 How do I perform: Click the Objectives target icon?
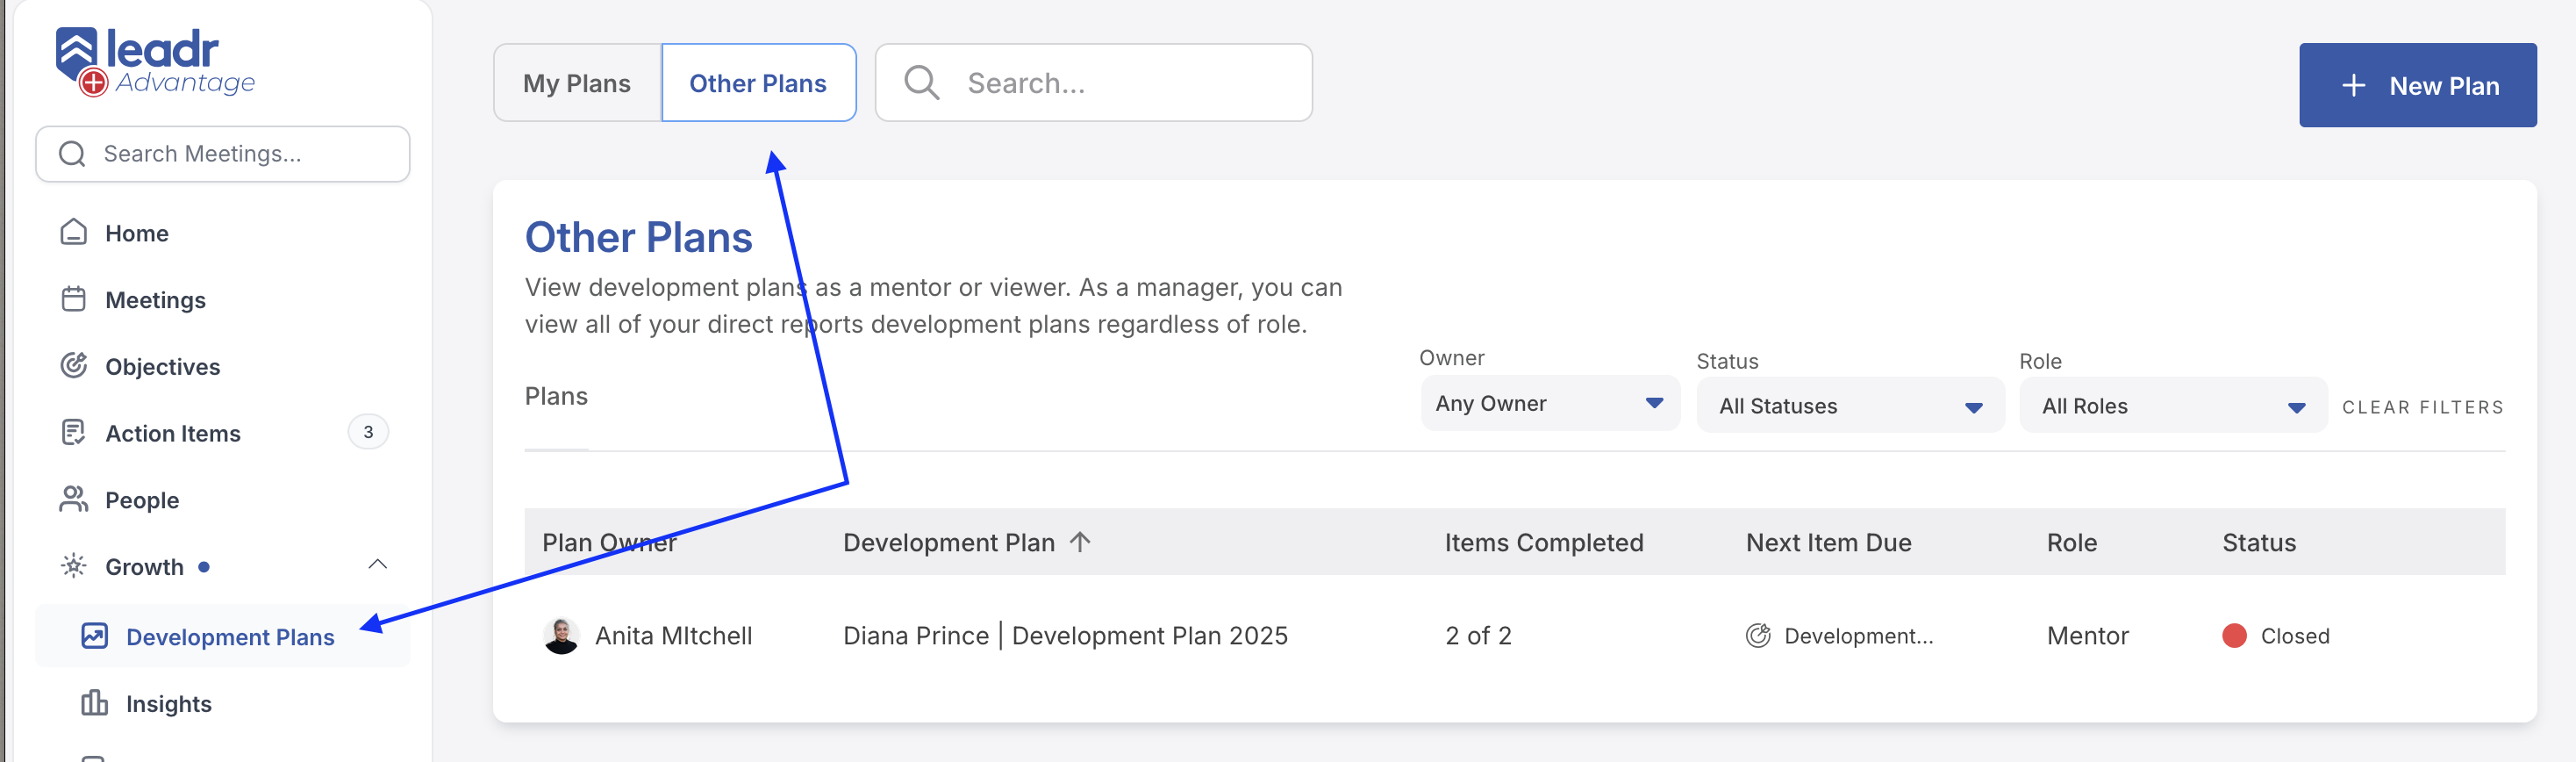74,366
